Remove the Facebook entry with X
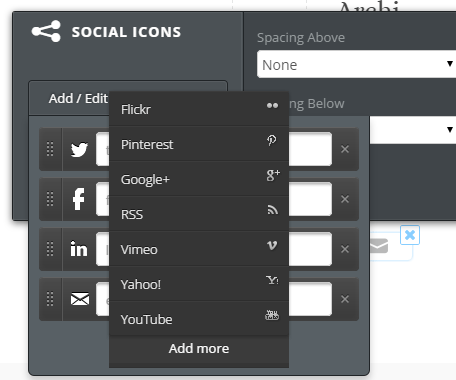 pos(345,199)
